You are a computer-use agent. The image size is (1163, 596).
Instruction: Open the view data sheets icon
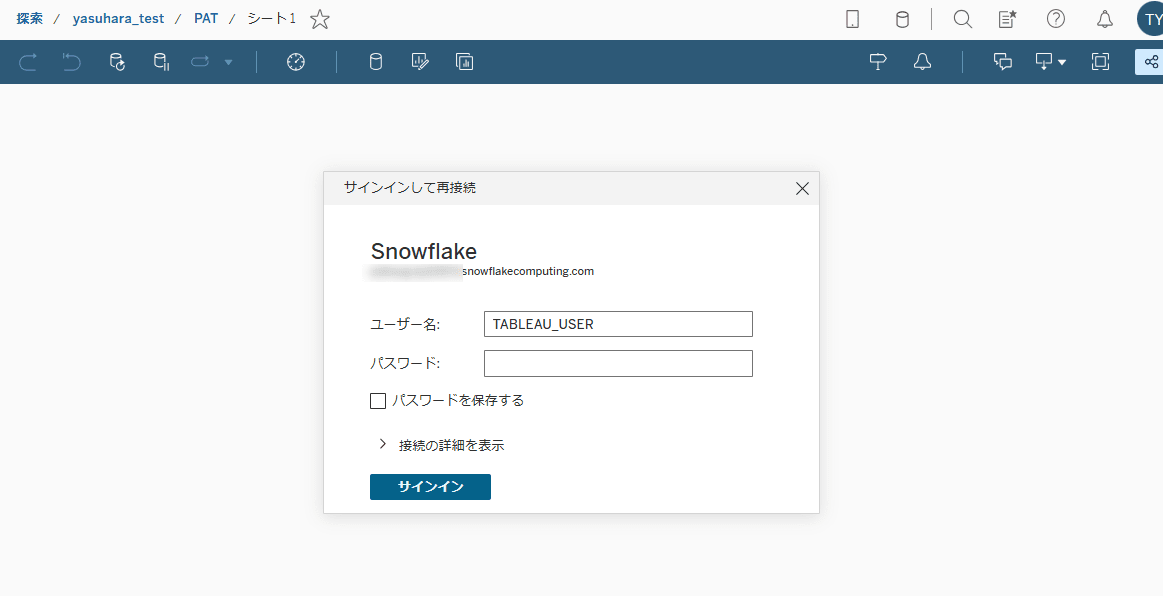pyautogui.click(x=464, y=62)
